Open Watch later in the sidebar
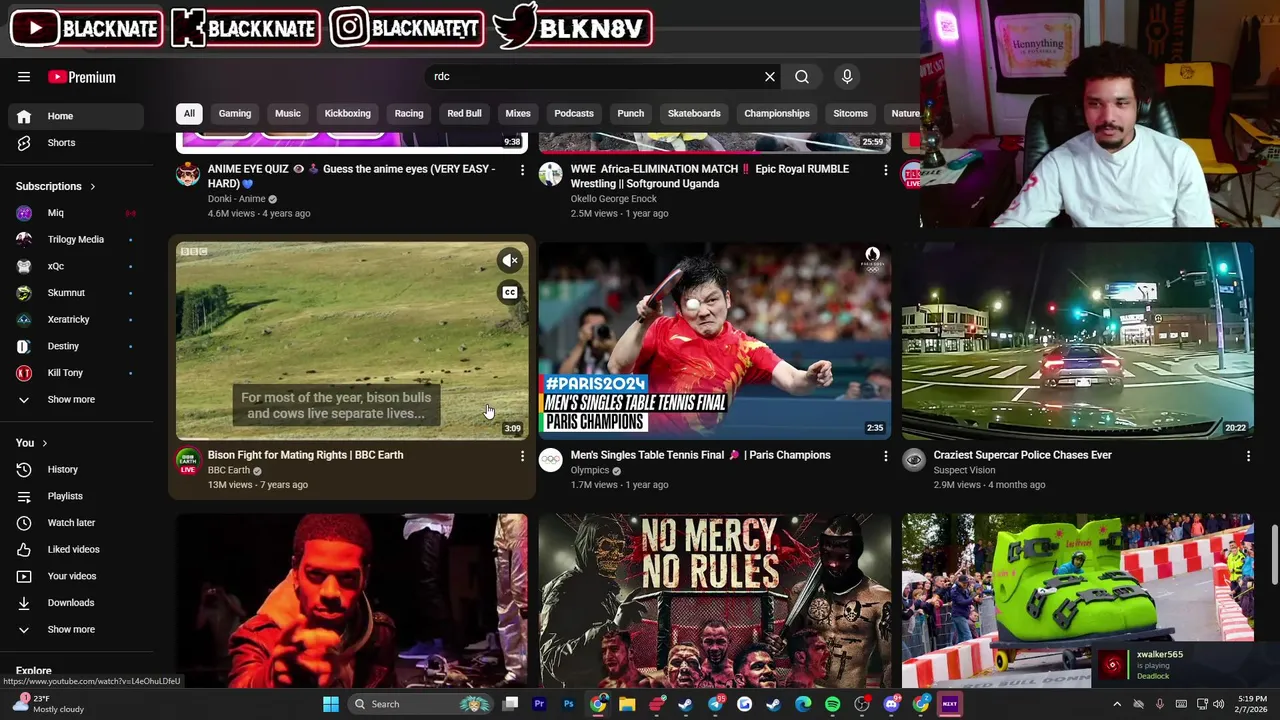Screen dimensions: 1280x720 (76, 523)
